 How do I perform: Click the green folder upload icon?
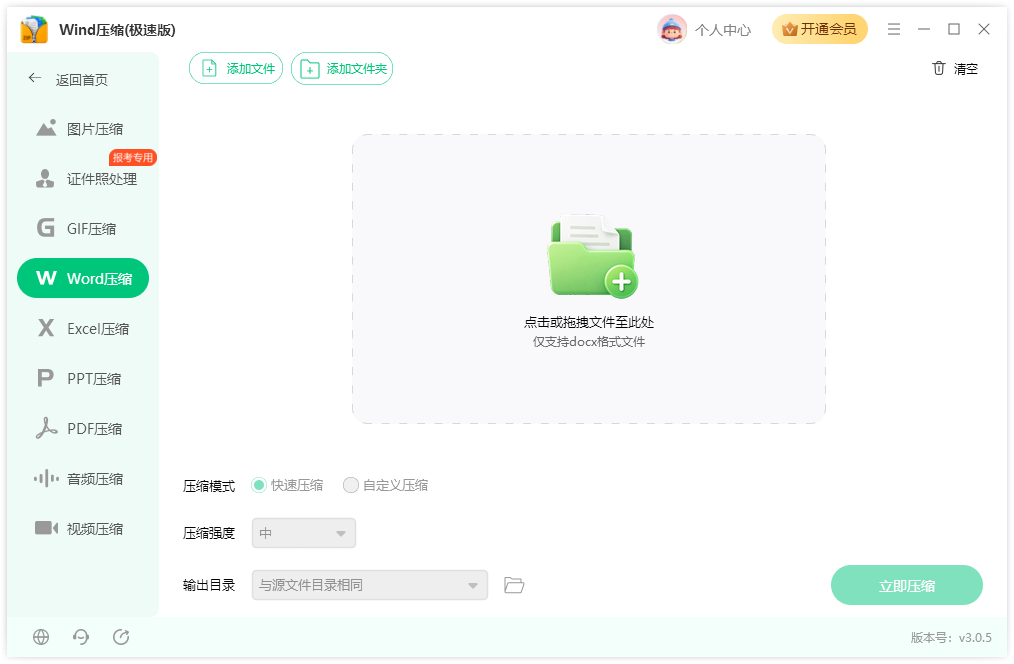592,256
